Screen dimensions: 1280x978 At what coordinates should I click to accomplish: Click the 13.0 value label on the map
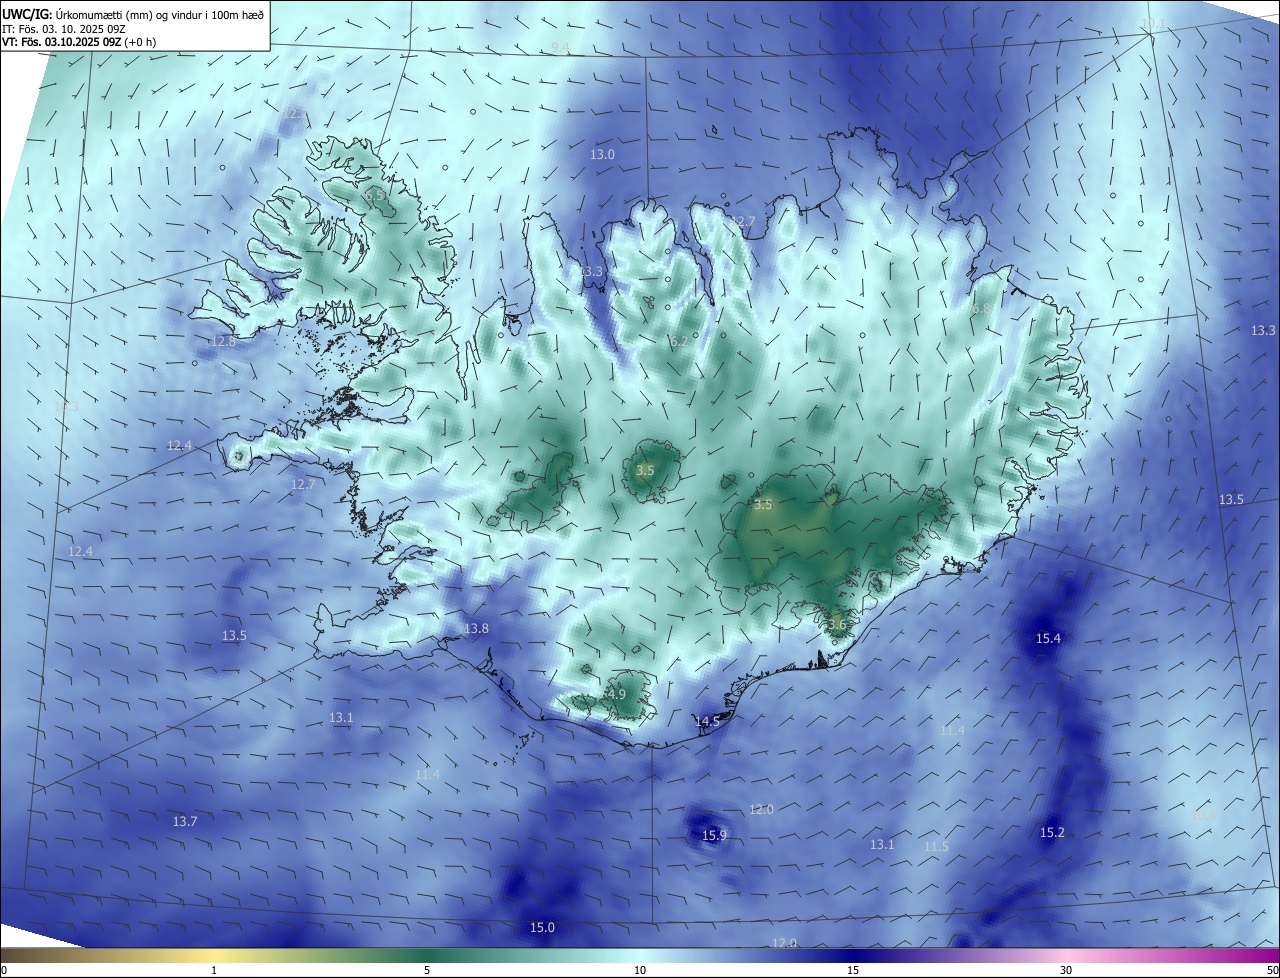(x=602, y=155)
